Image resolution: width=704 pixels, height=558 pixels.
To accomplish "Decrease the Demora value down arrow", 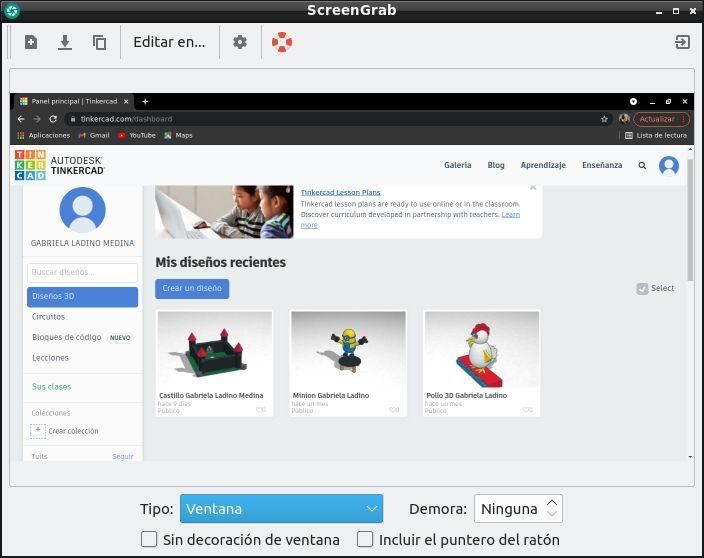I will (x=552, y=514).
